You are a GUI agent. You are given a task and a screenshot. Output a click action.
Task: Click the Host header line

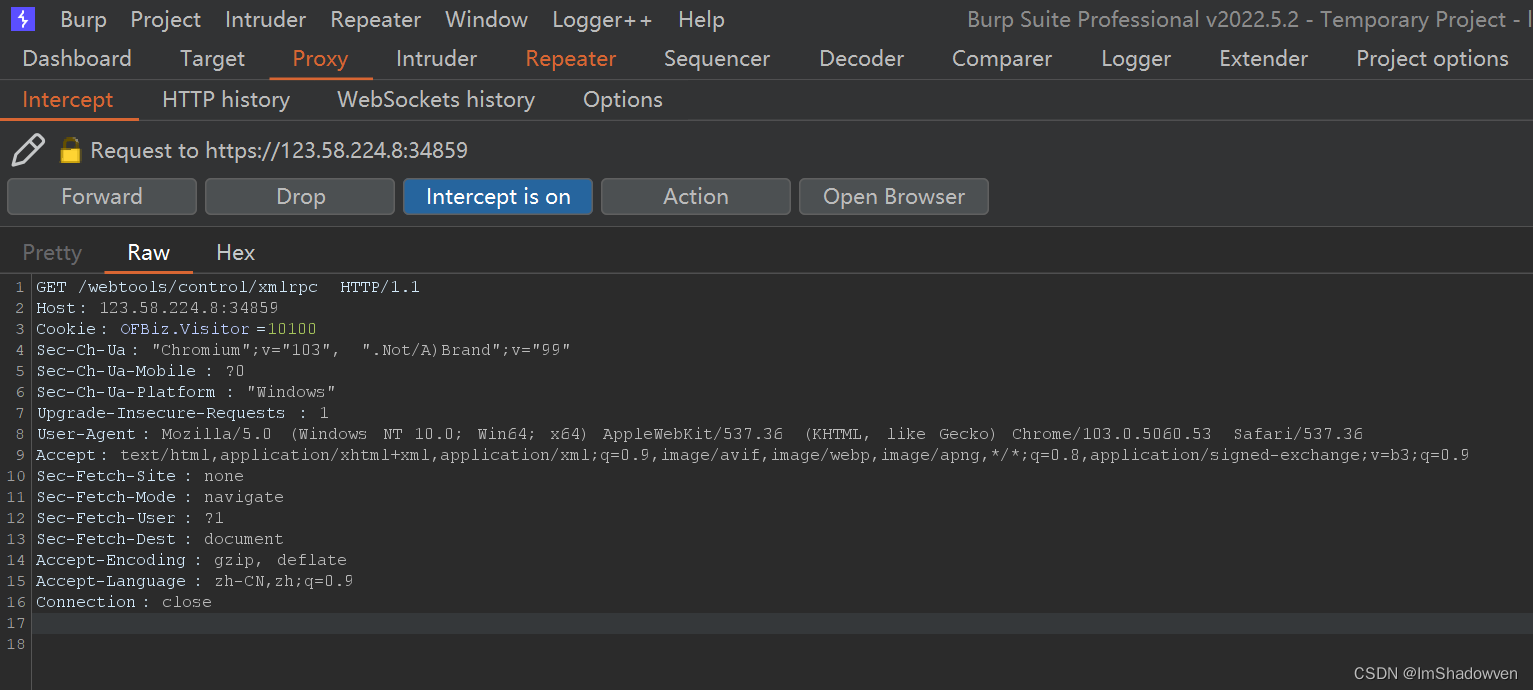(x=157, y=308)
